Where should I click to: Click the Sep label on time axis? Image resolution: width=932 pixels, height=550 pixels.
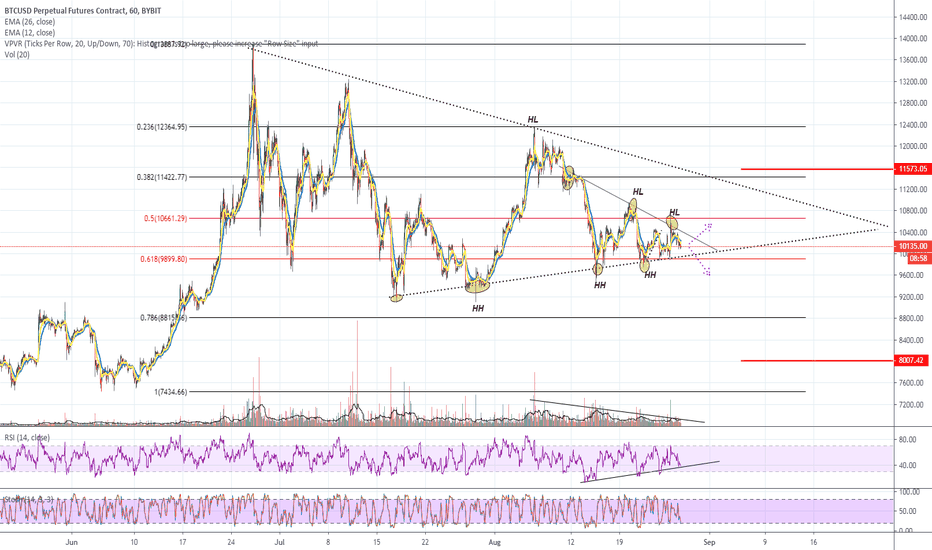(x=708, y=542)
